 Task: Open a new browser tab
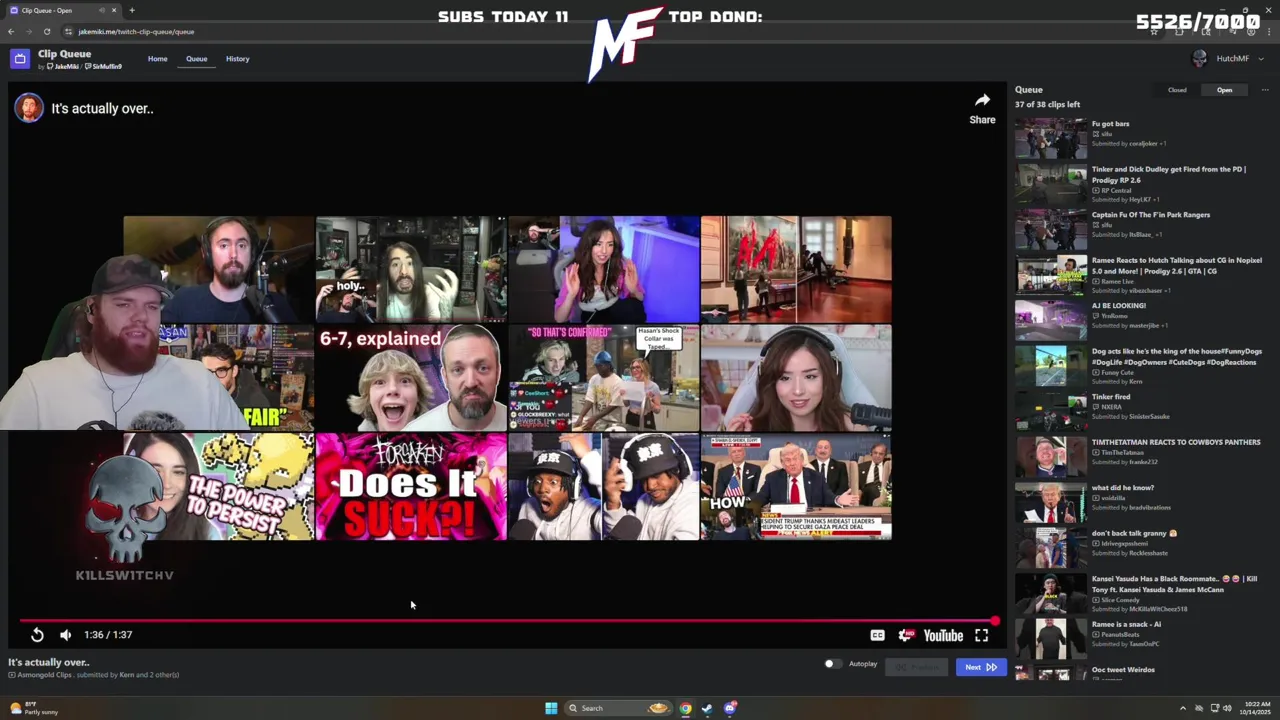(131, 10)
